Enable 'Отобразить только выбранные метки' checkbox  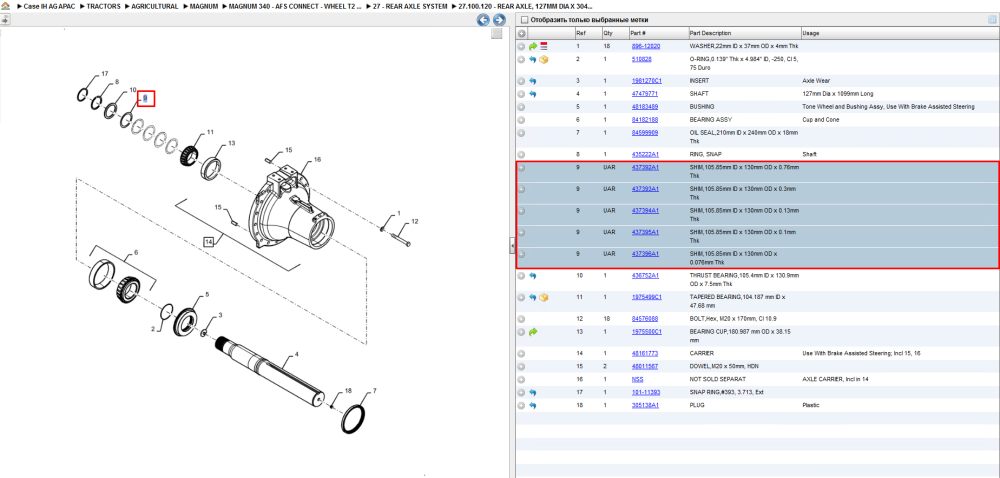tap(524, 20)
